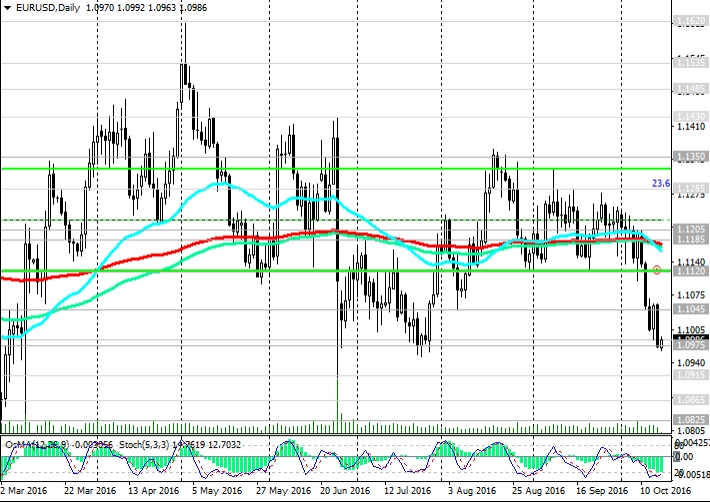Select the 1.1620 price level label

tap(690, 21)
